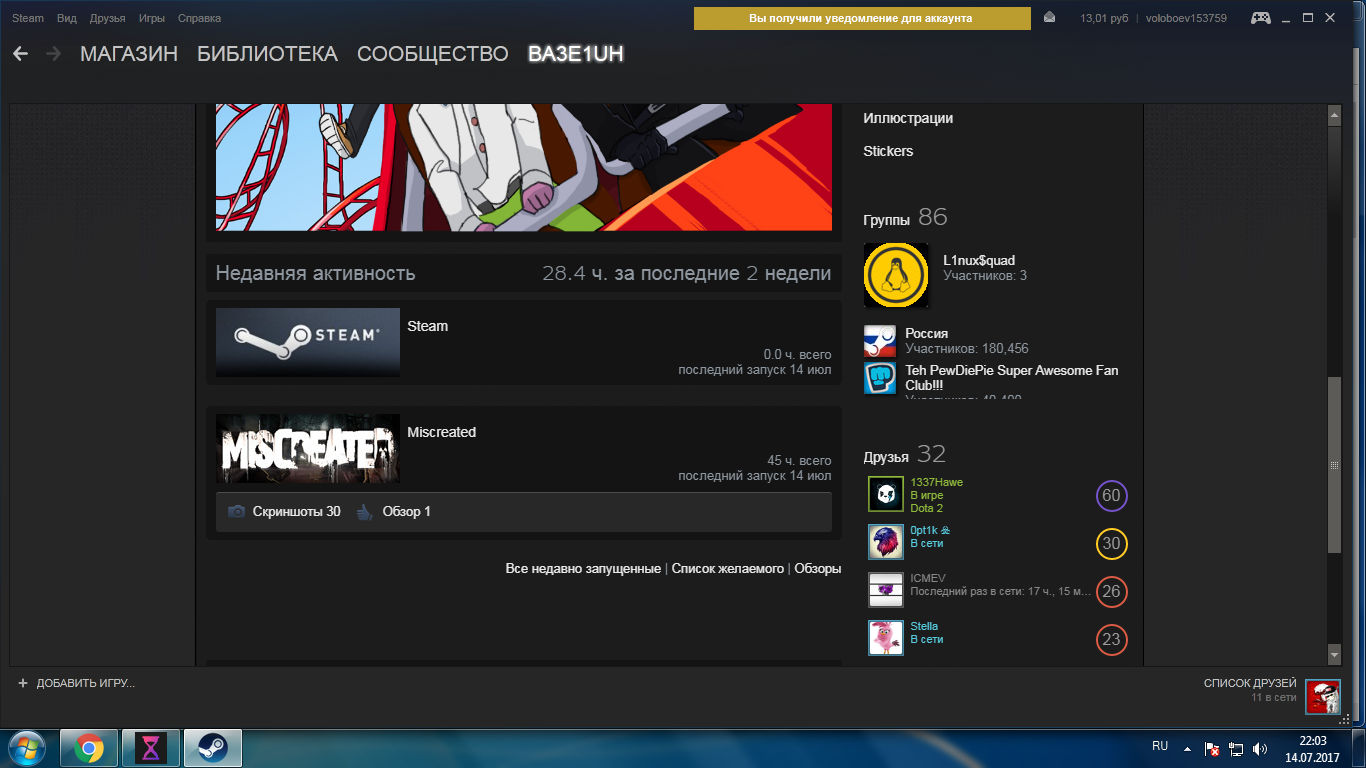Screen dimensions: 1366x768
Task: Open the Steam menu
Action: 28,18
